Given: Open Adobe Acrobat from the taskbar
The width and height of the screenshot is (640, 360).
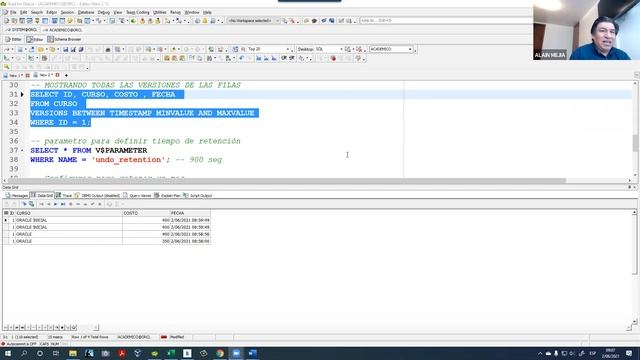Looking at the screenshot, I should pyautogui.click(x=122, y=353).
